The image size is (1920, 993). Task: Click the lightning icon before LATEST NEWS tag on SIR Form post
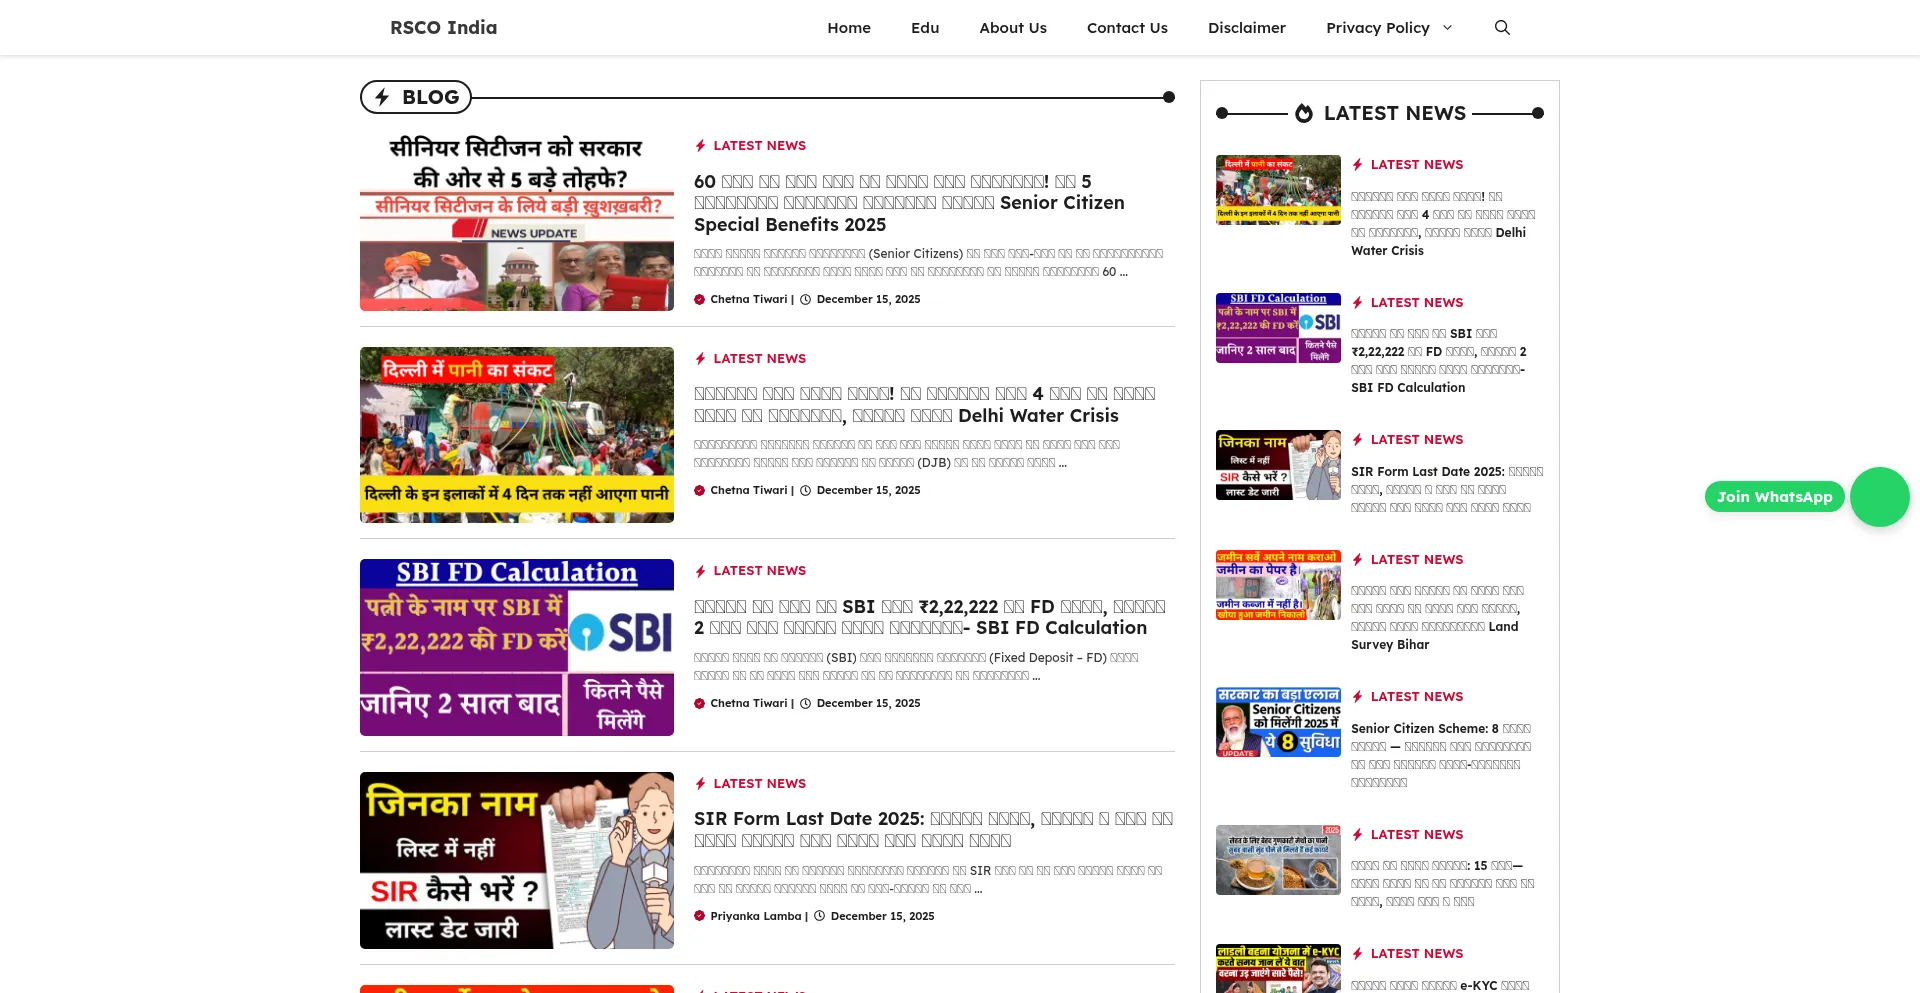(x=701, y=783)
